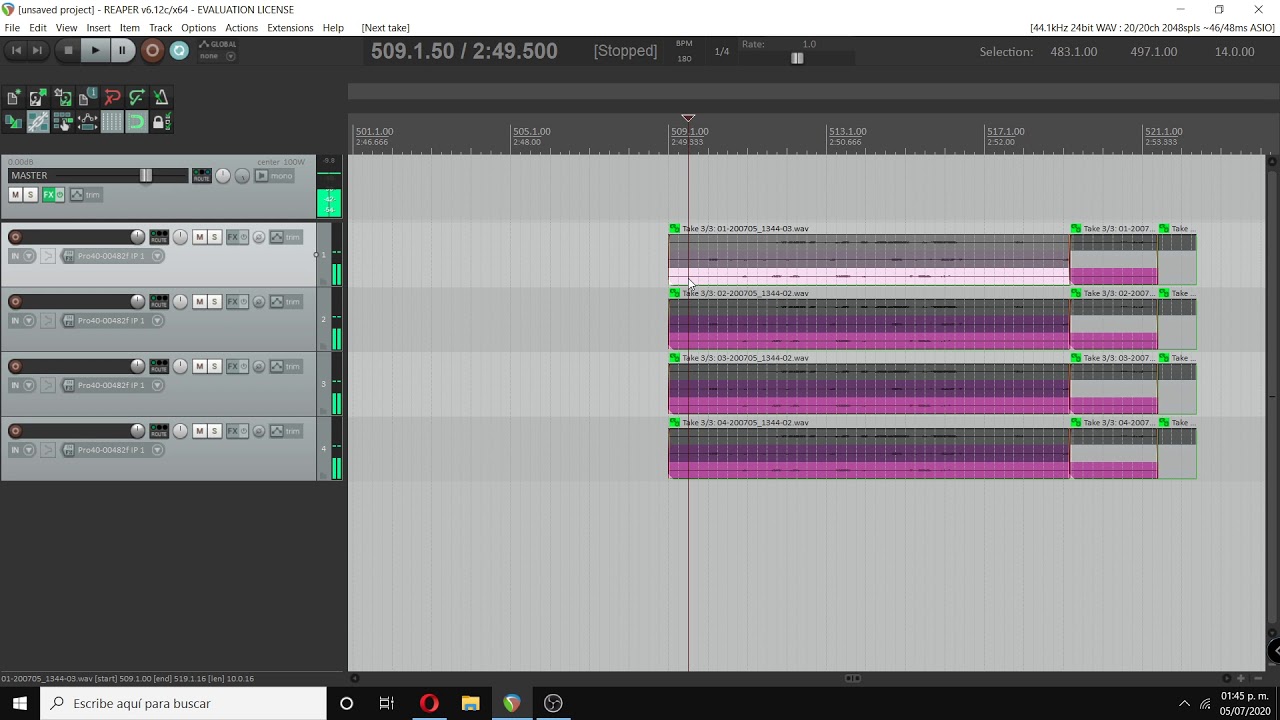
Task: Select the 01-200705_1344-03.wav item on track 1
Action: [869, 260]
